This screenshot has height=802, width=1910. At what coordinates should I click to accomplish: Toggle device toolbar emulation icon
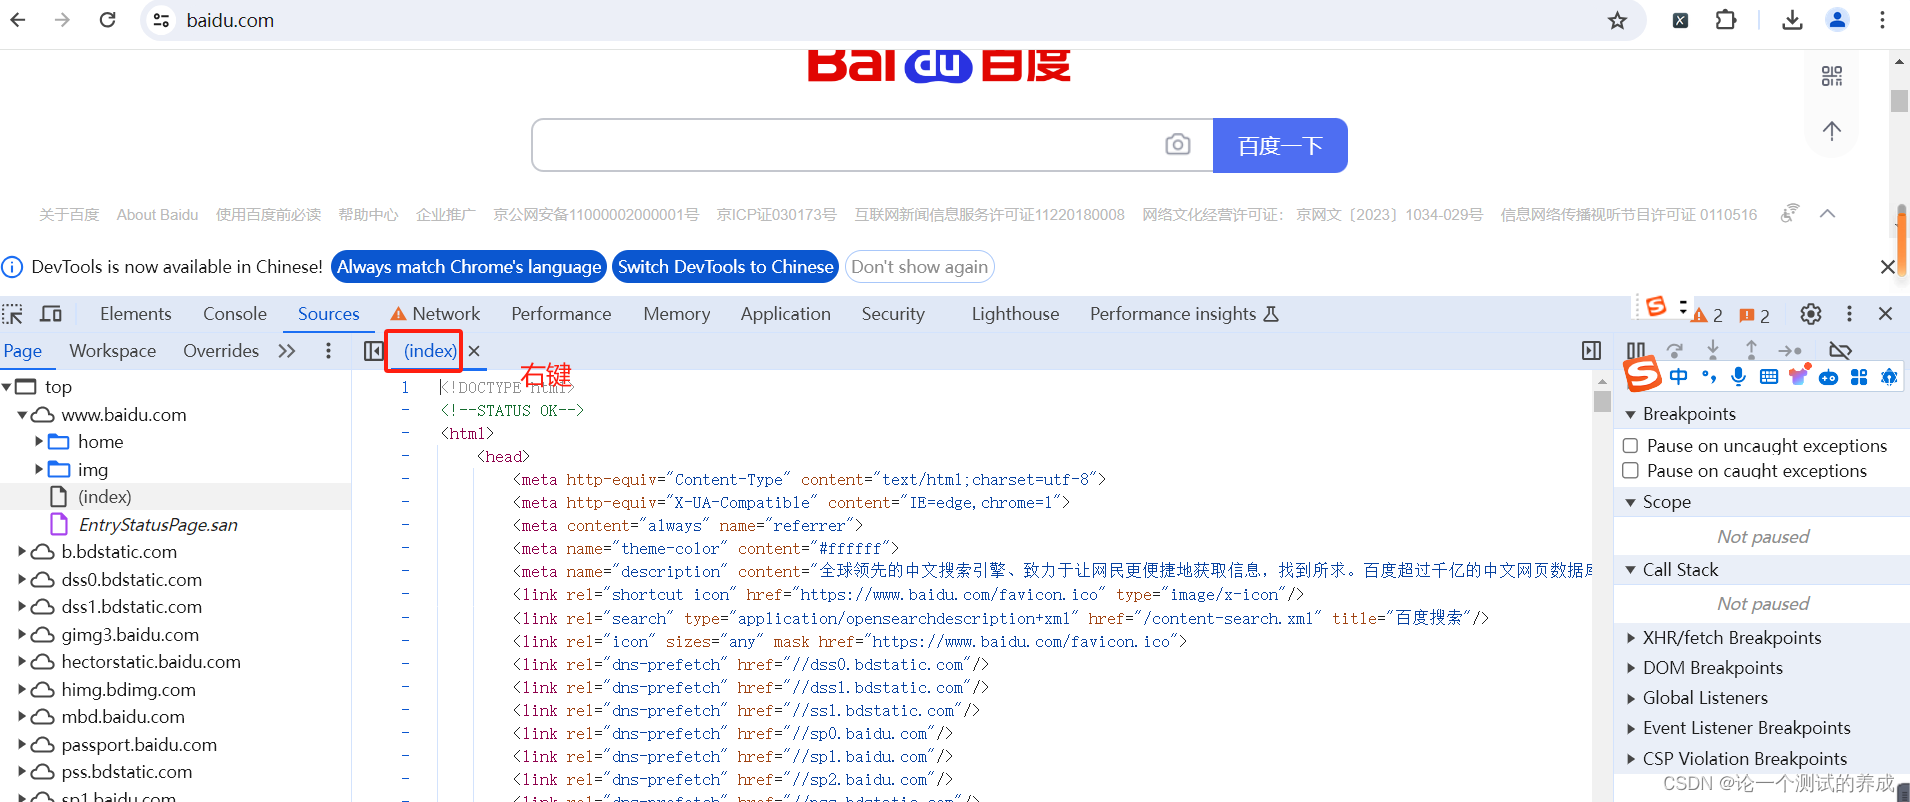click(x=51, y=314)
